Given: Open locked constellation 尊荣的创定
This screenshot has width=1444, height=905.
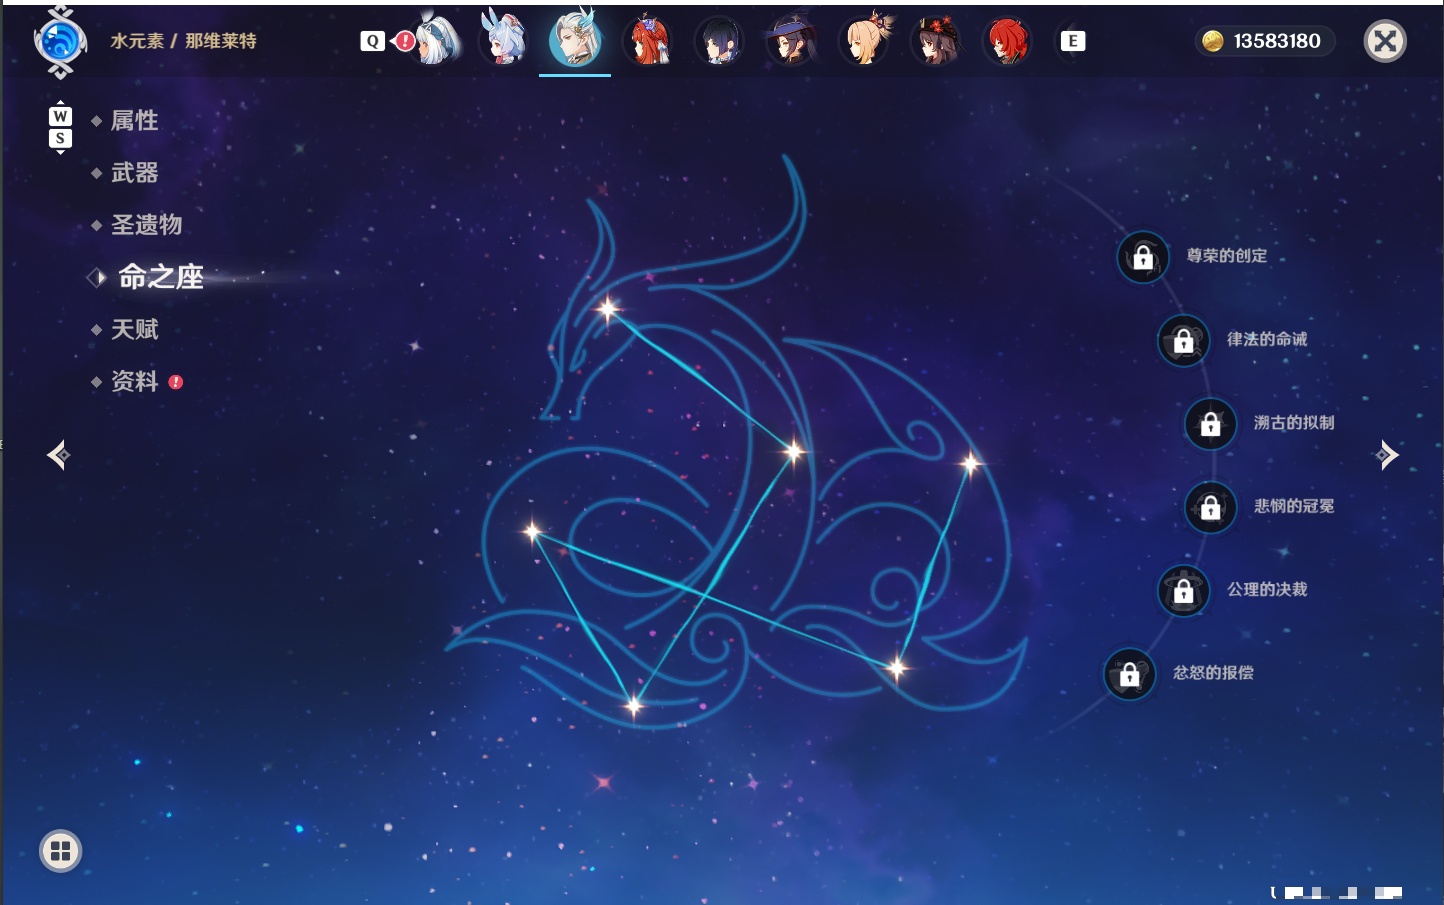Looking at the screenshot, I should 1143,257.
